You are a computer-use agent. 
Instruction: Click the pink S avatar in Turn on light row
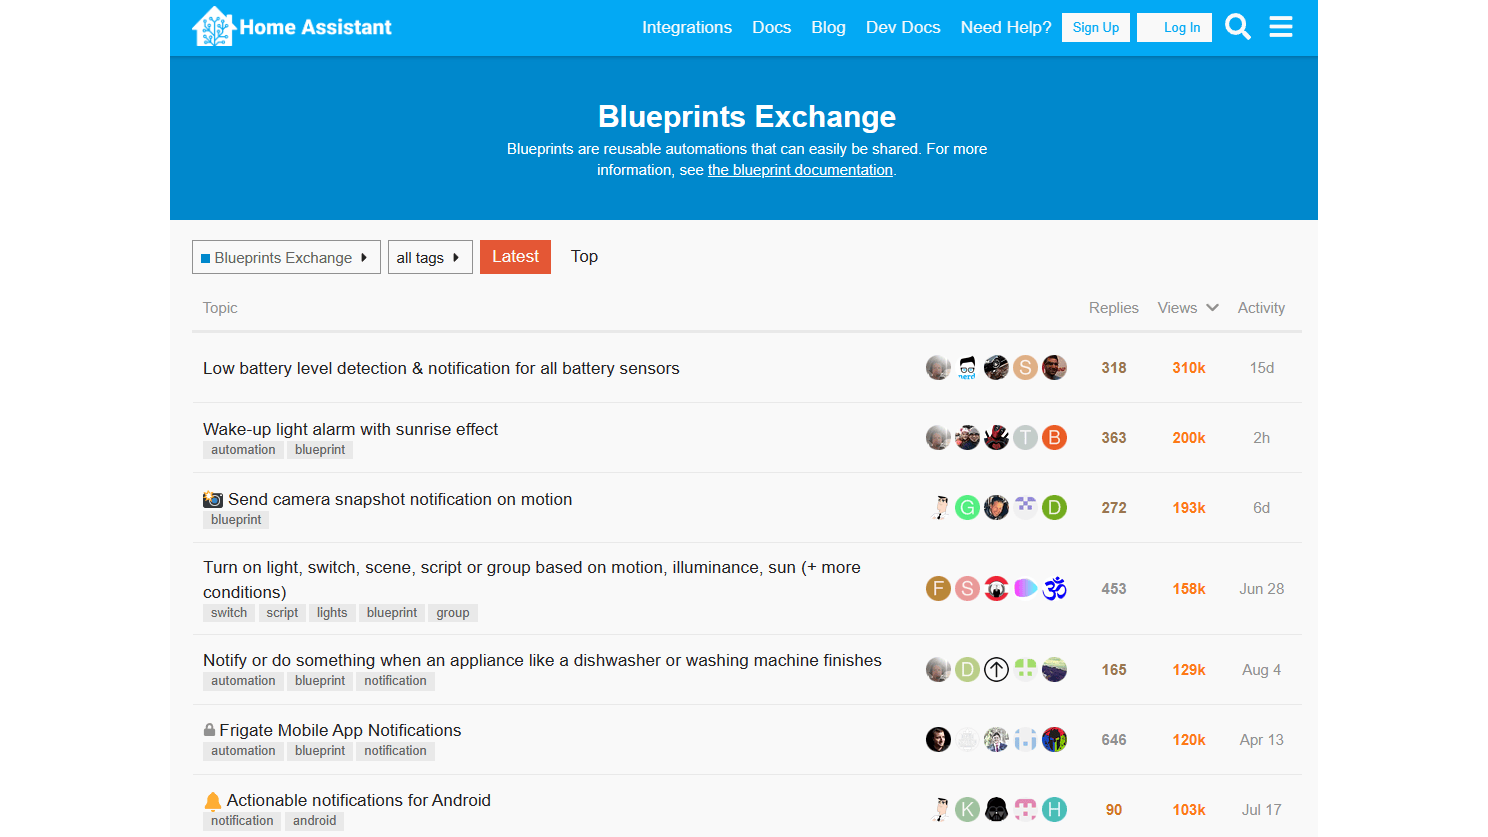coord(967,589)
